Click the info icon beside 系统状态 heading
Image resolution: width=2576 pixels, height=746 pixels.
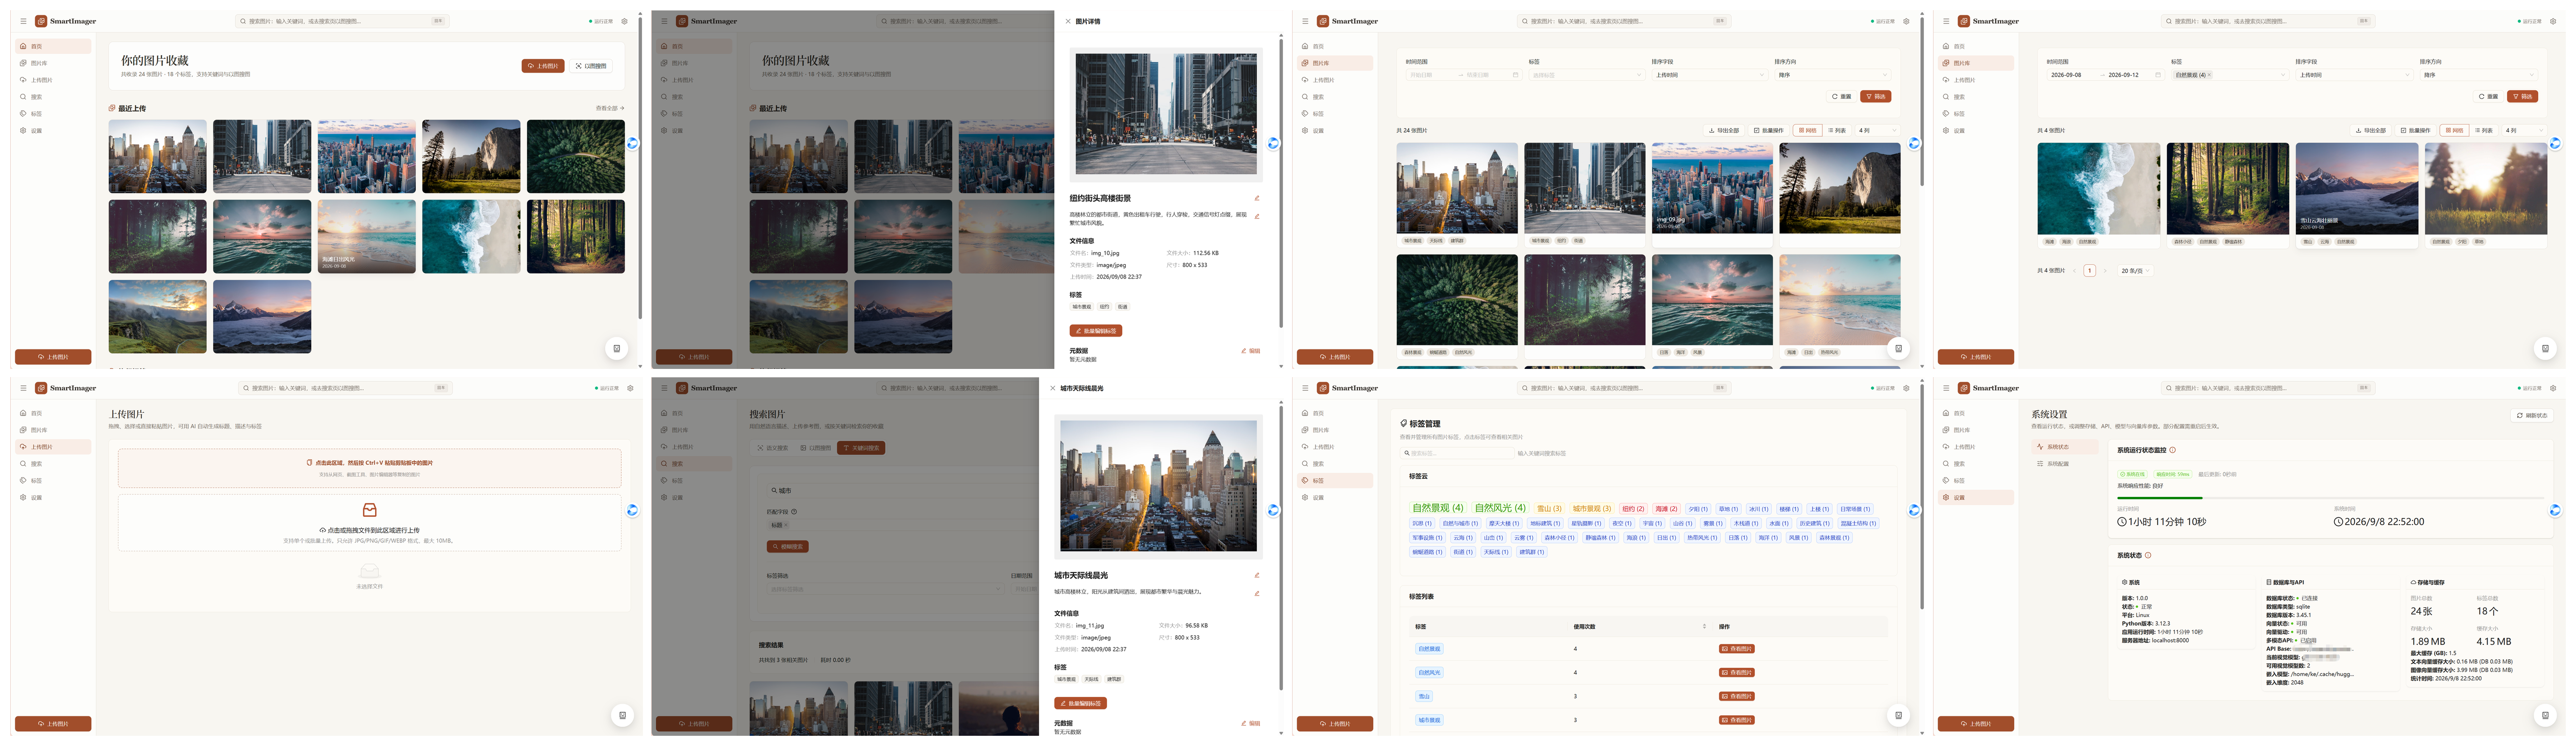point(2148,555)
